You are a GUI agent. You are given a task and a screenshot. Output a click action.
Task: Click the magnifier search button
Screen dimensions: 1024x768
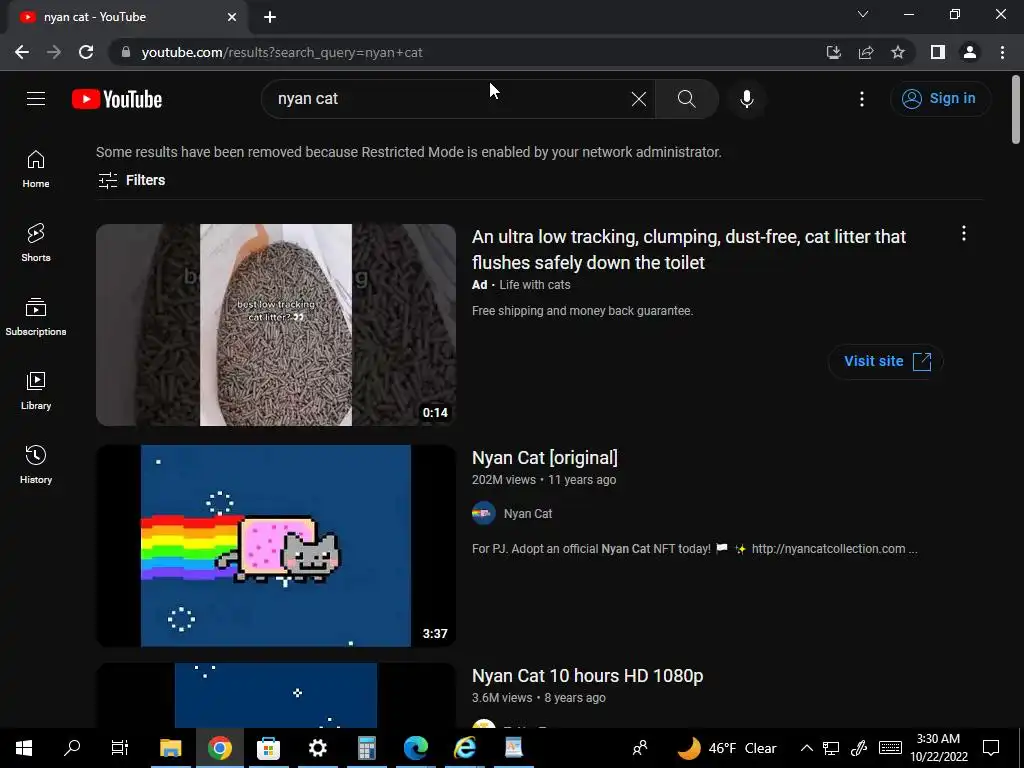pyautogui.click(x=686, y=99)
